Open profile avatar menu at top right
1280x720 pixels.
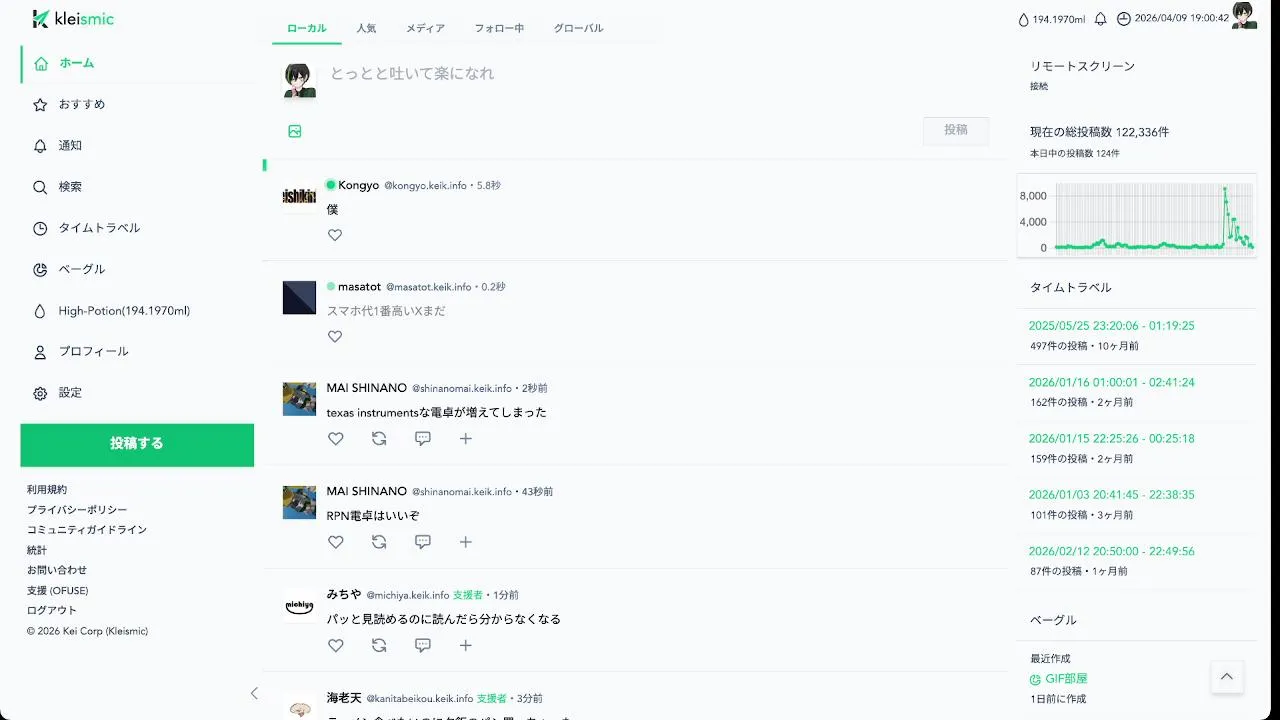coord(1244,16)
